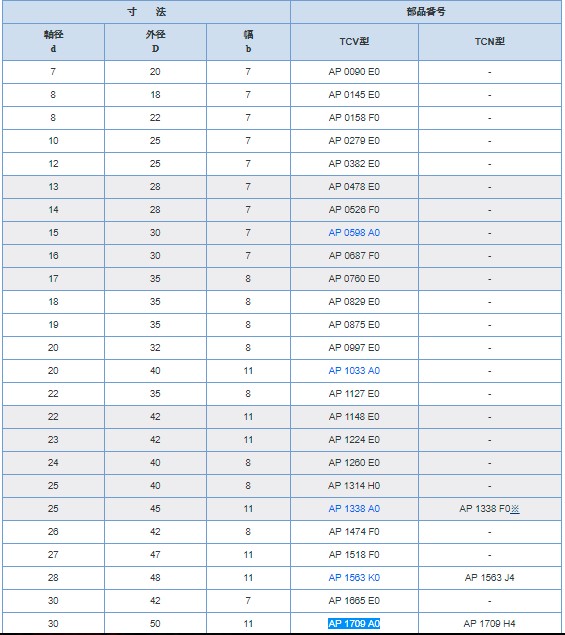Click the AP 1665 E0 cell
The height and width of the screenshot is (635, 565).
click(x=354, y=601)
